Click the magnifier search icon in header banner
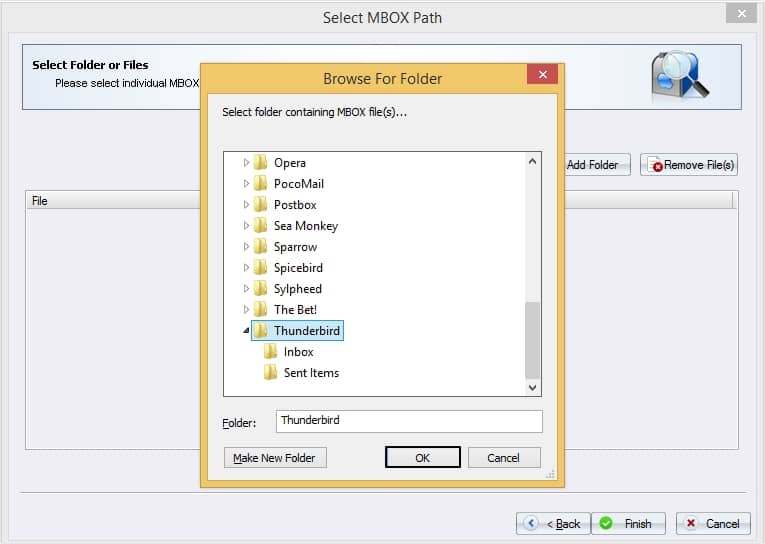Viewport: 765px width, 544px height. click(x=680, y=76)
